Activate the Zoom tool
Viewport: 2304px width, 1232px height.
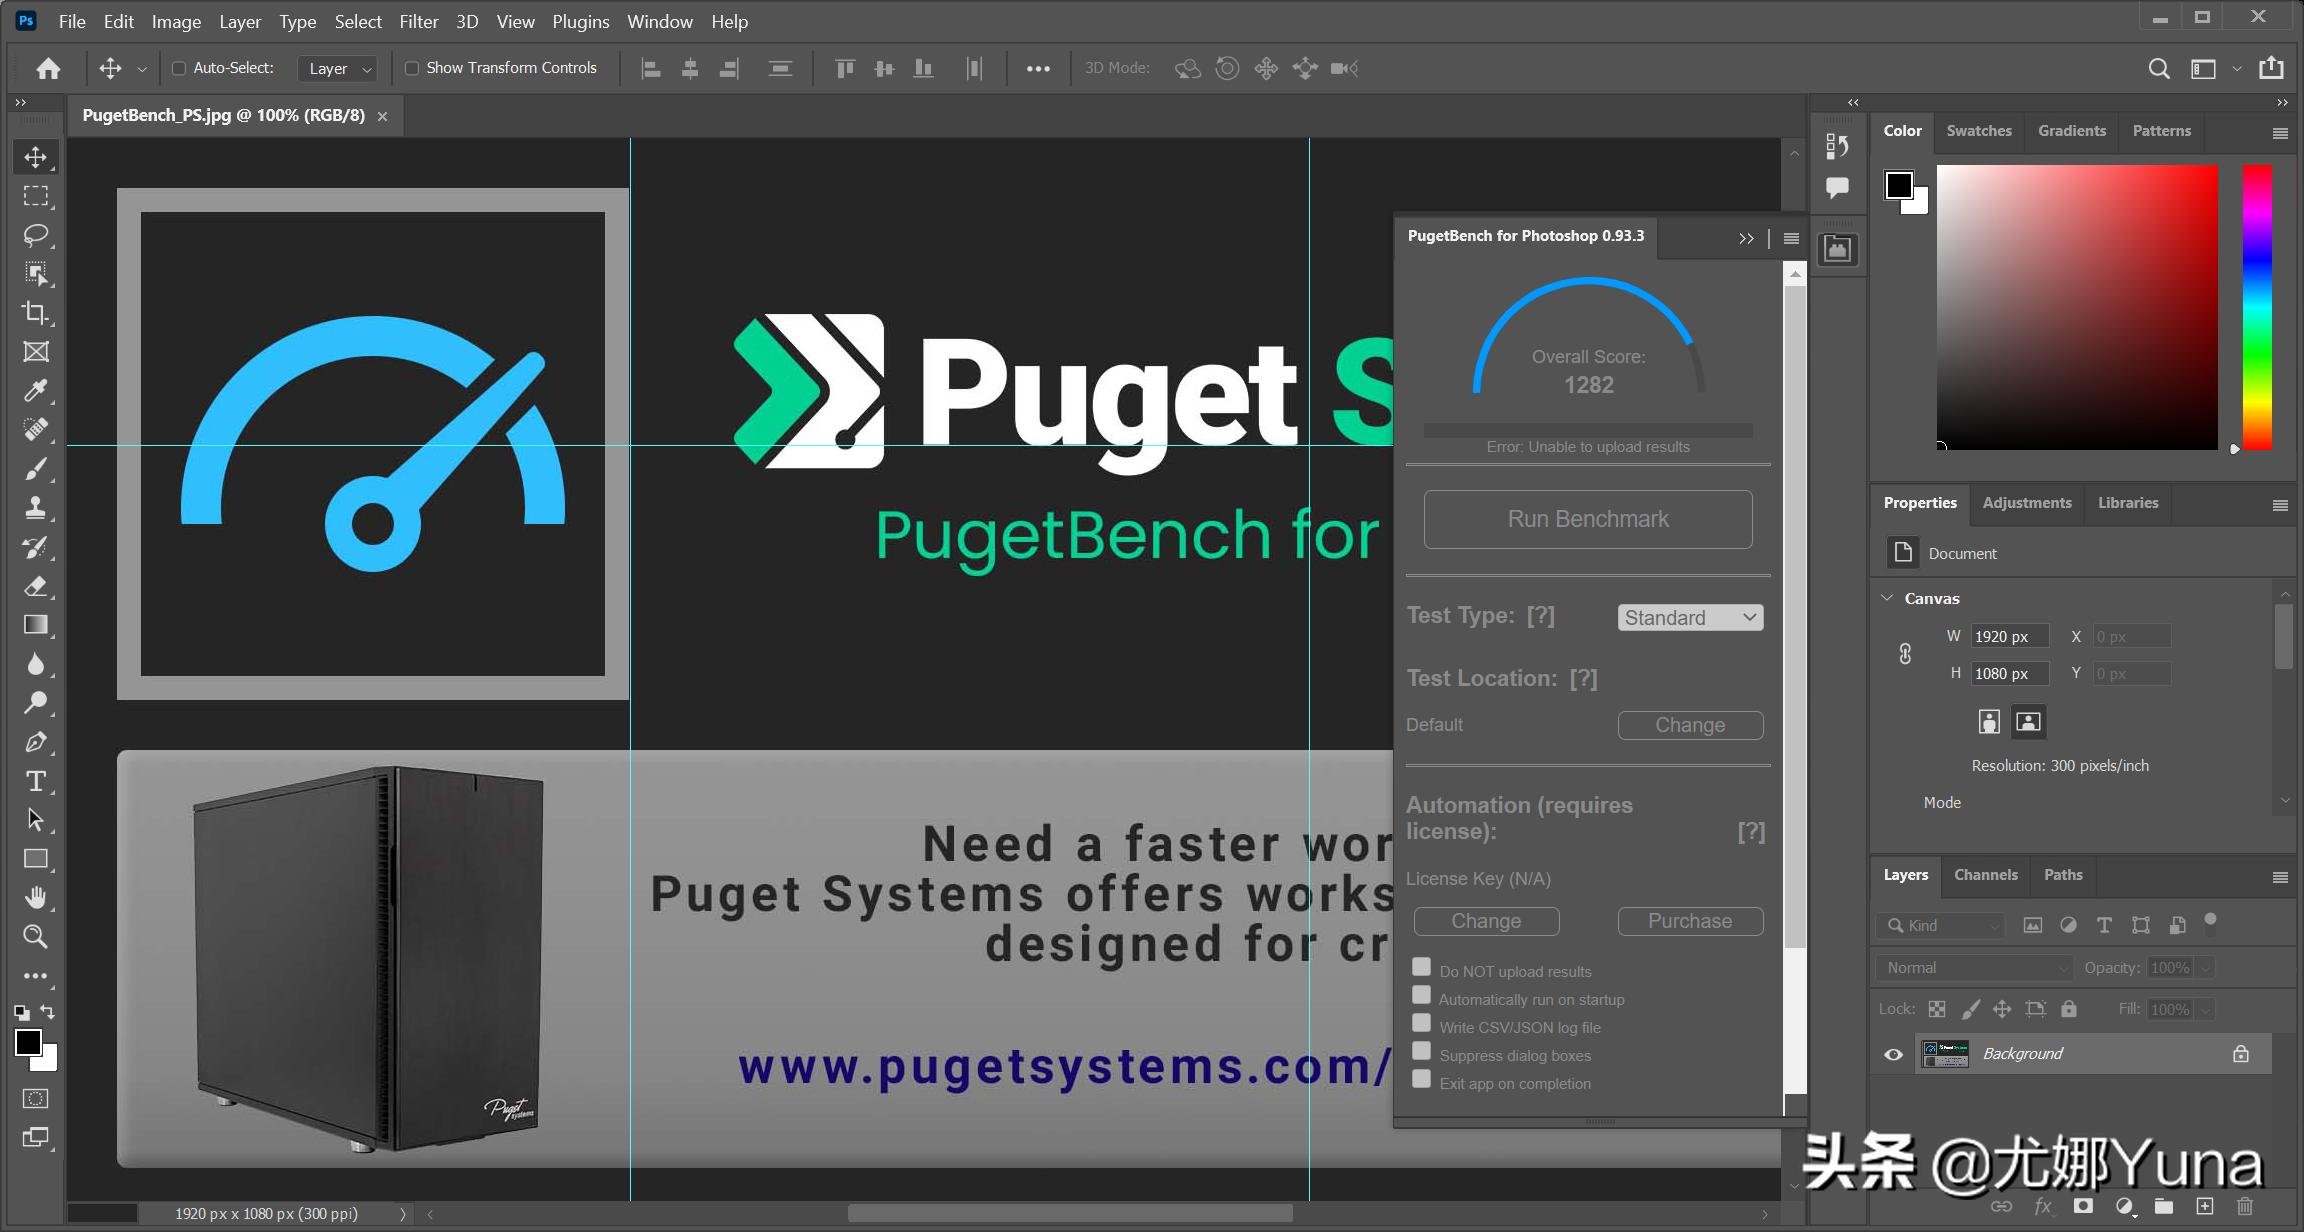36,937
